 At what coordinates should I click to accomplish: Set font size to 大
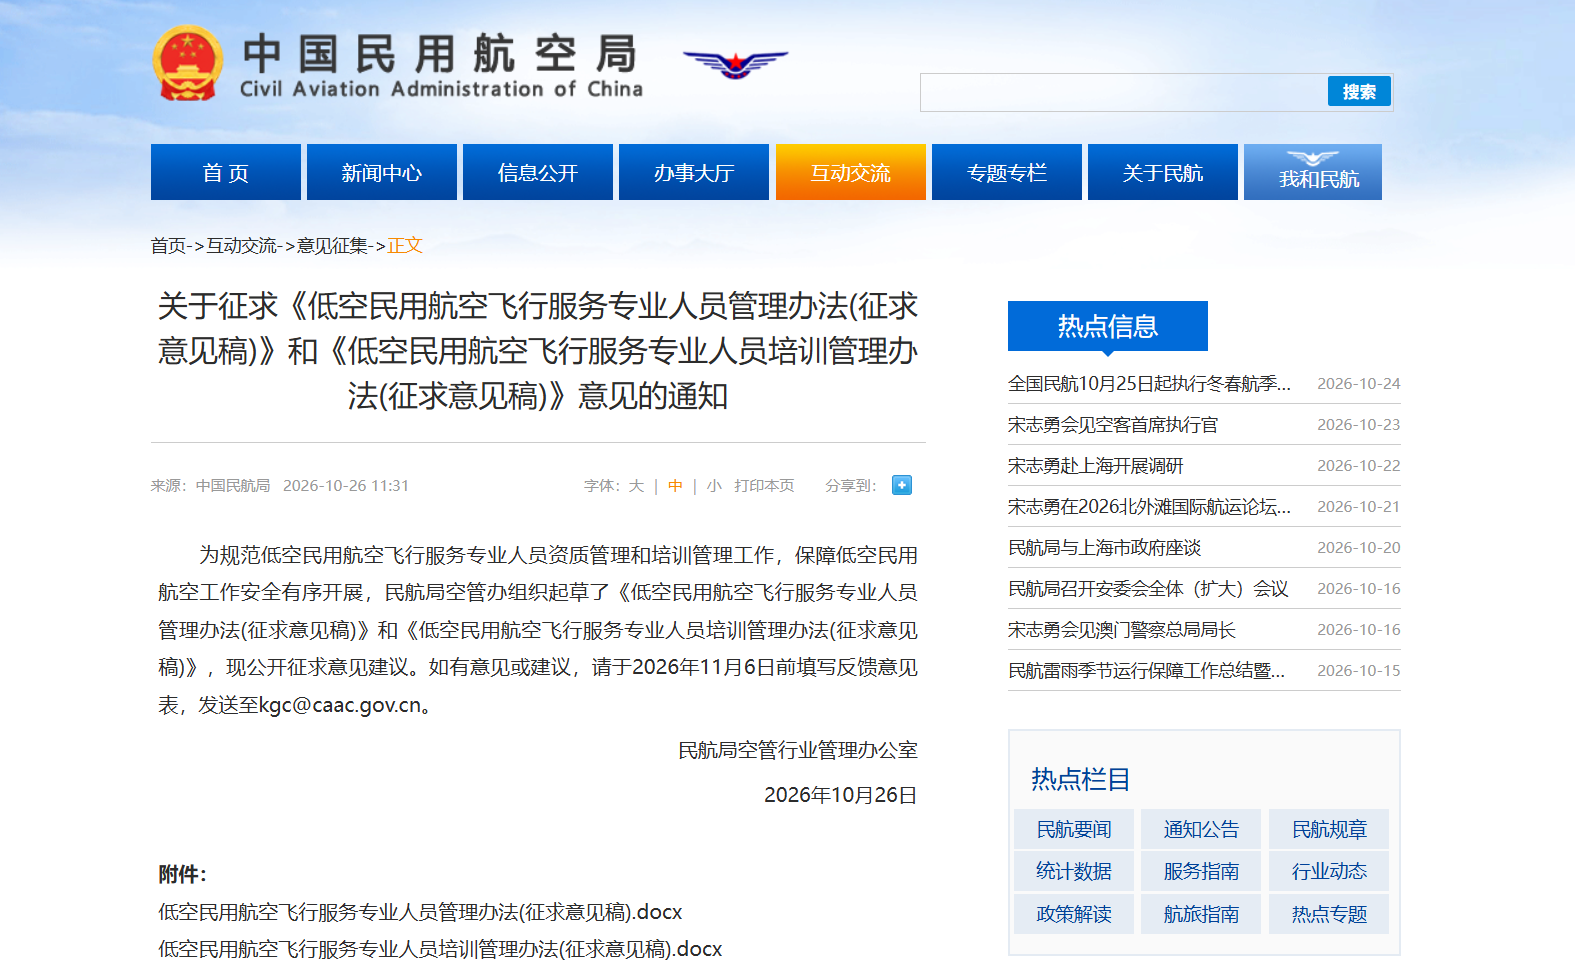coord(636,486)
